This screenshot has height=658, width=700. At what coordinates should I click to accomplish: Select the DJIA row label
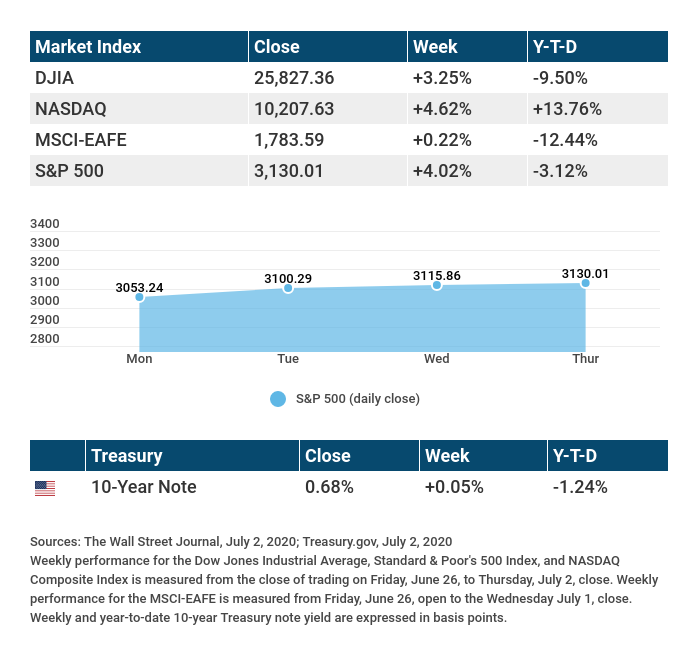(54, 77)
